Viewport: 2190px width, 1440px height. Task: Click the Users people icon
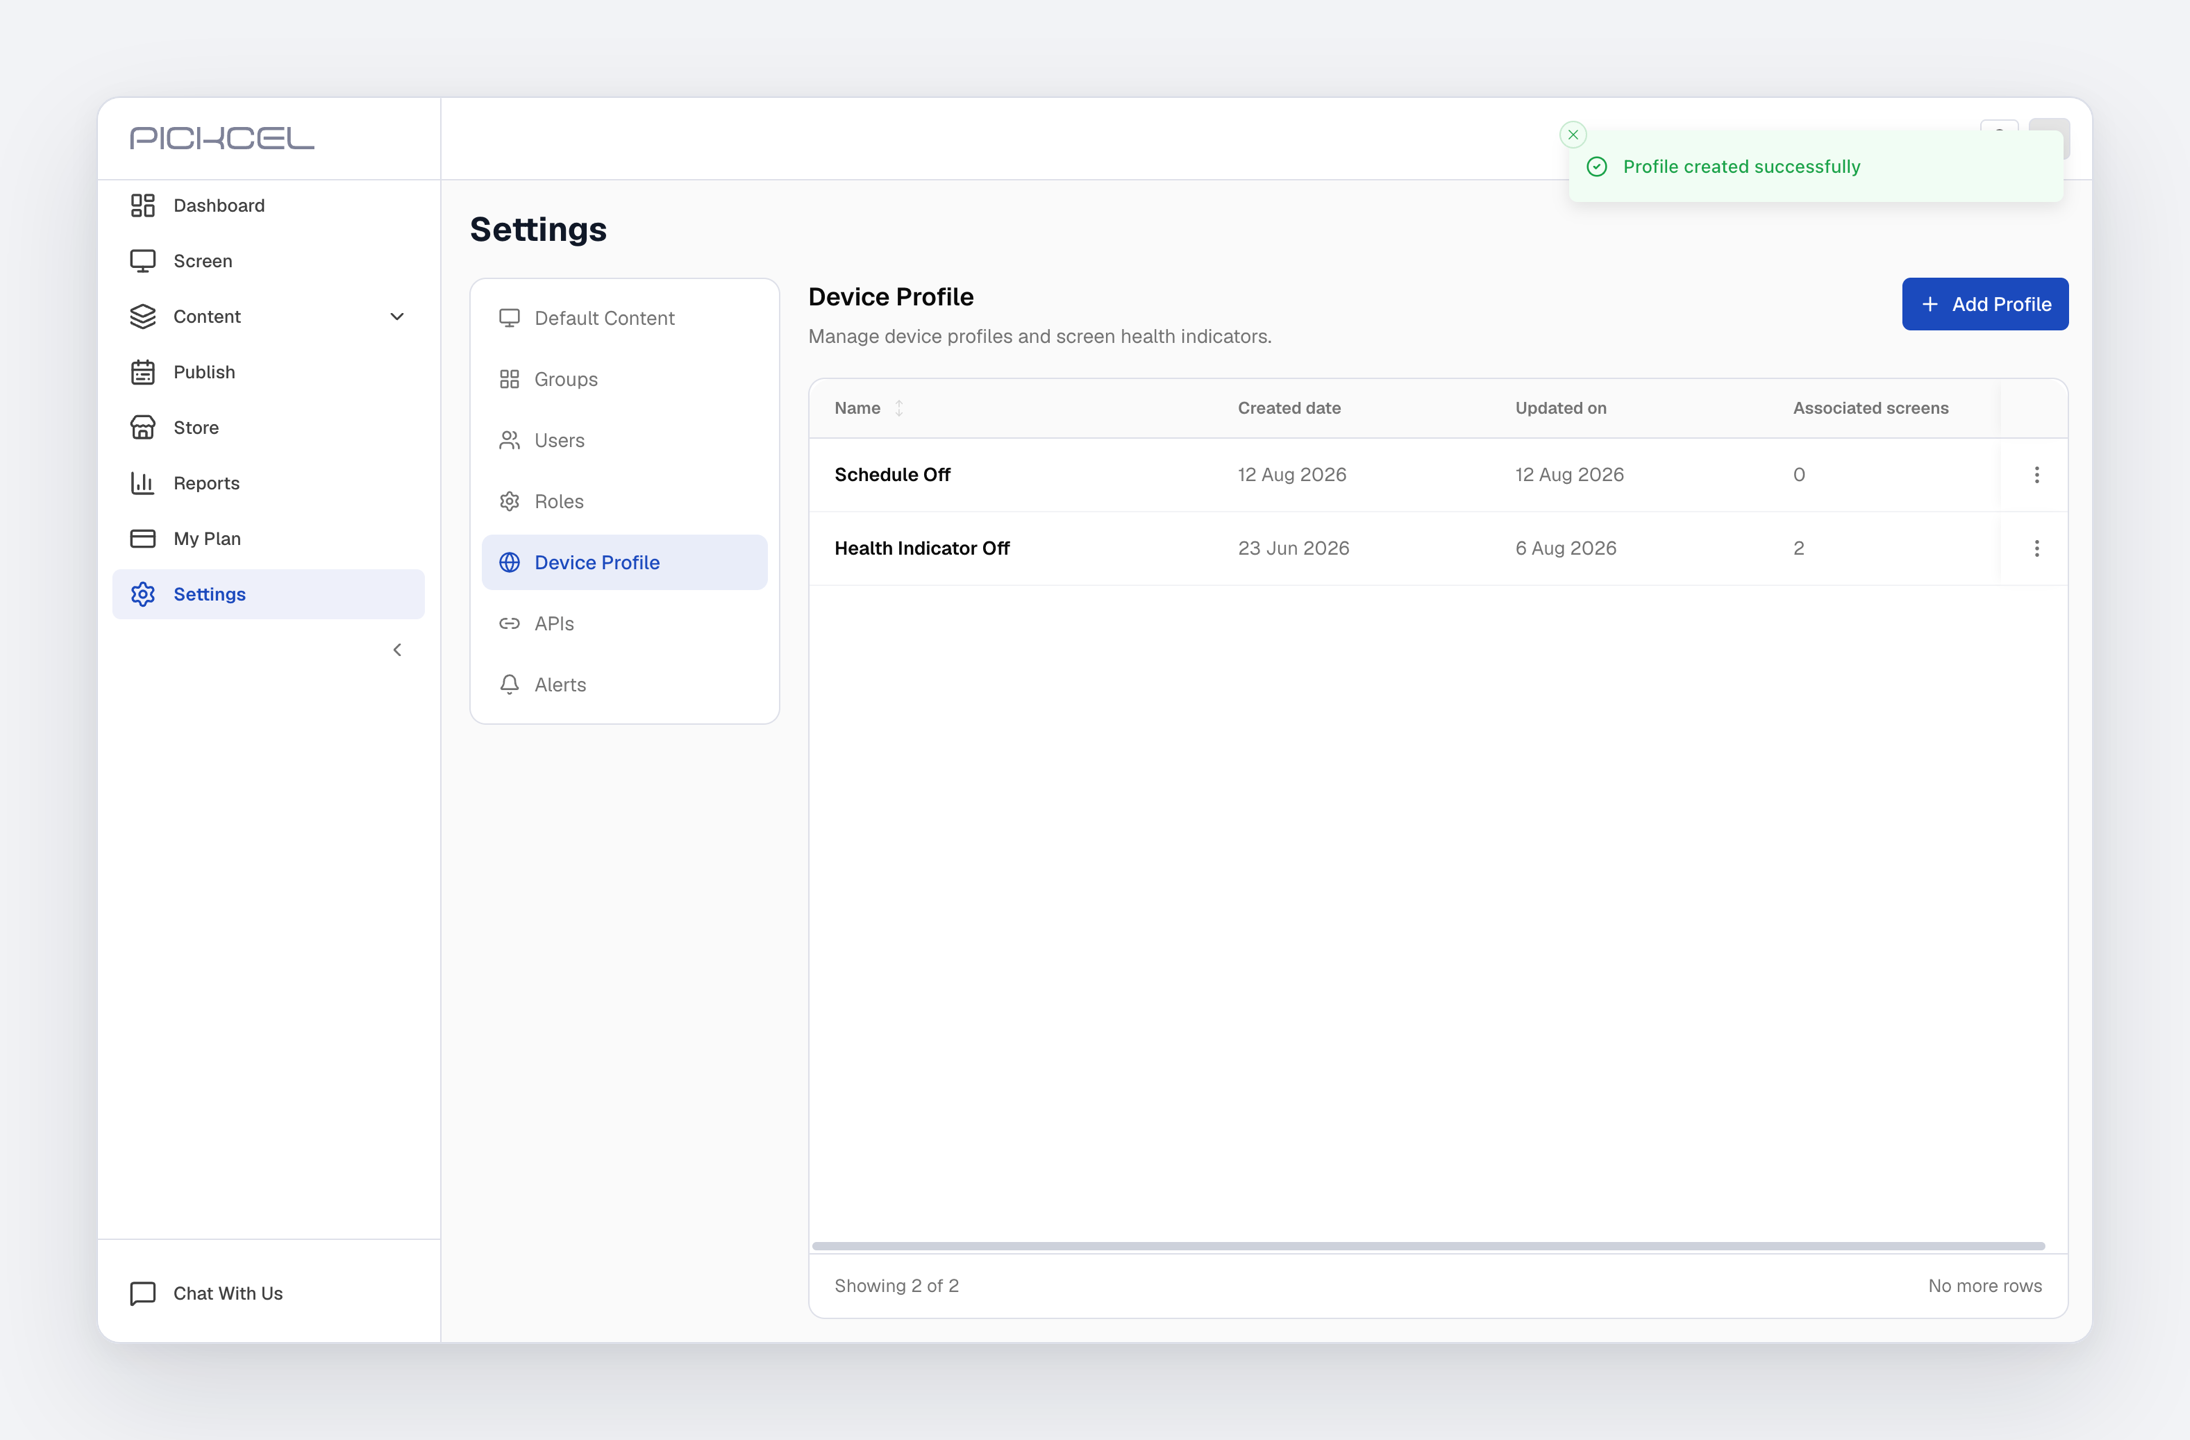tap(510, 440)
